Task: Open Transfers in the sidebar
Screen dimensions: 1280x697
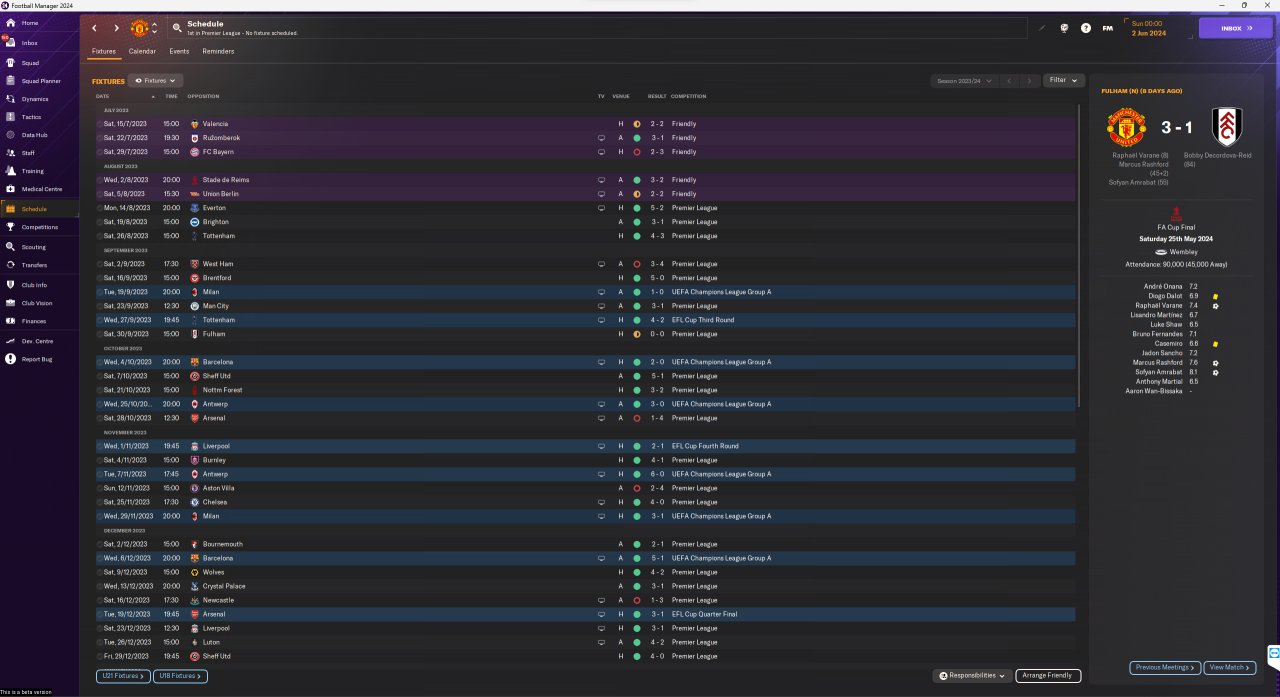Action: (x=34, y=265)
